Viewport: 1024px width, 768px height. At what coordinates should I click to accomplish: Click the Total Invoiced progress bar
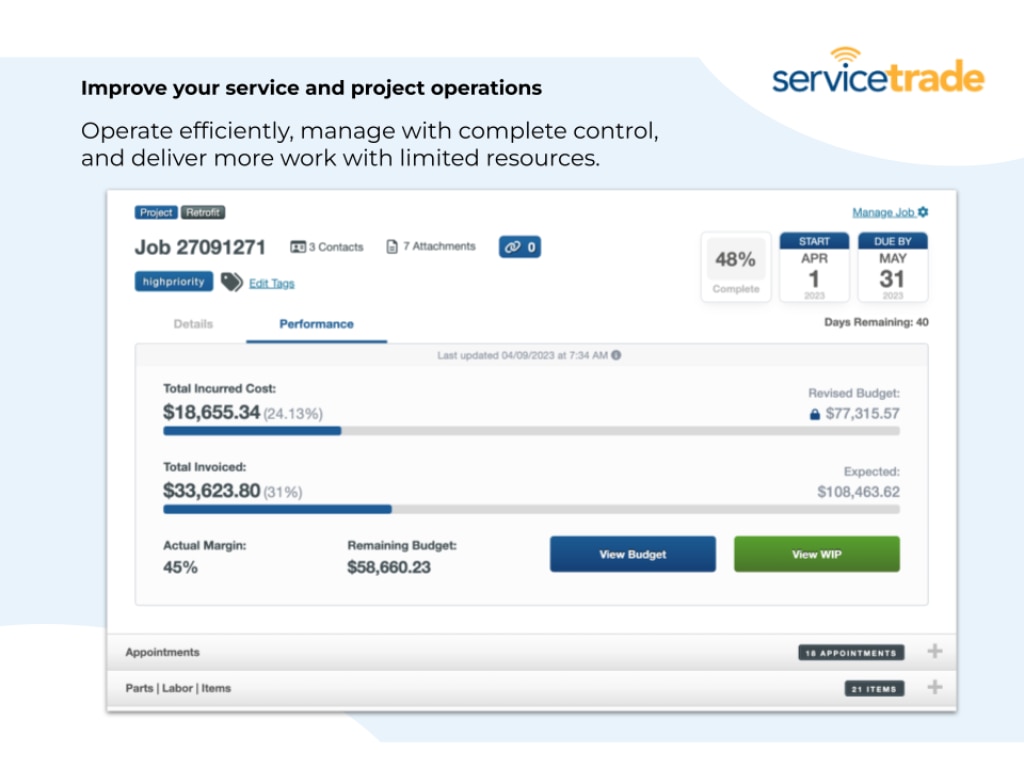click(531, 509)
